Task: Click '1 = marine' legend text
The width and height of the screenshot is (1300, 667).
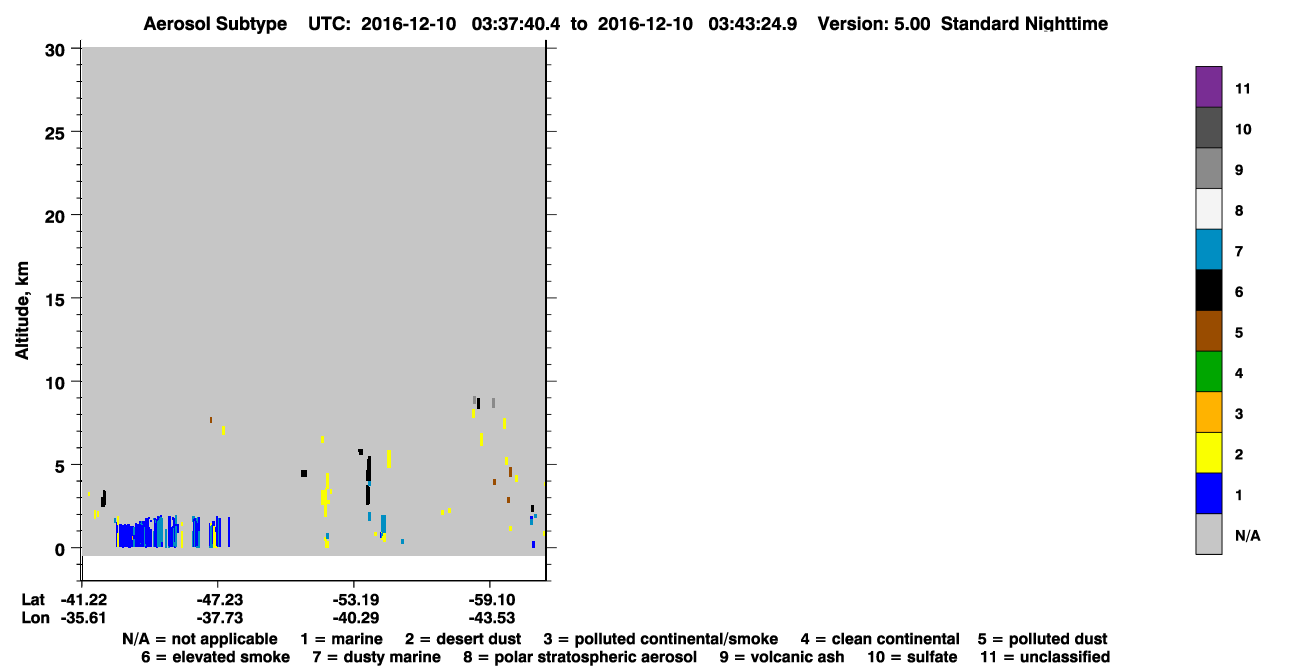Action: tap(342, 638)
